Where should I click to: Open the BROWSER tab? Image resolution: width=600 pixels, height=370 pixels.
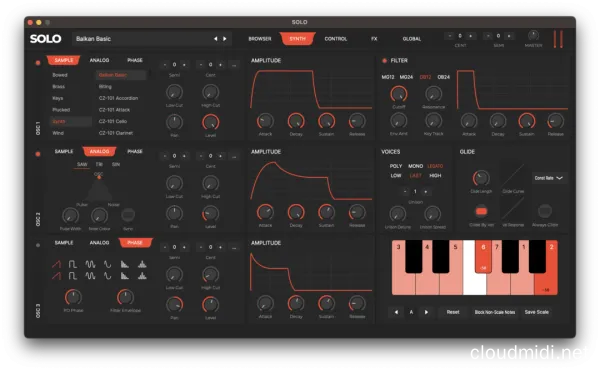click(260, 39)
